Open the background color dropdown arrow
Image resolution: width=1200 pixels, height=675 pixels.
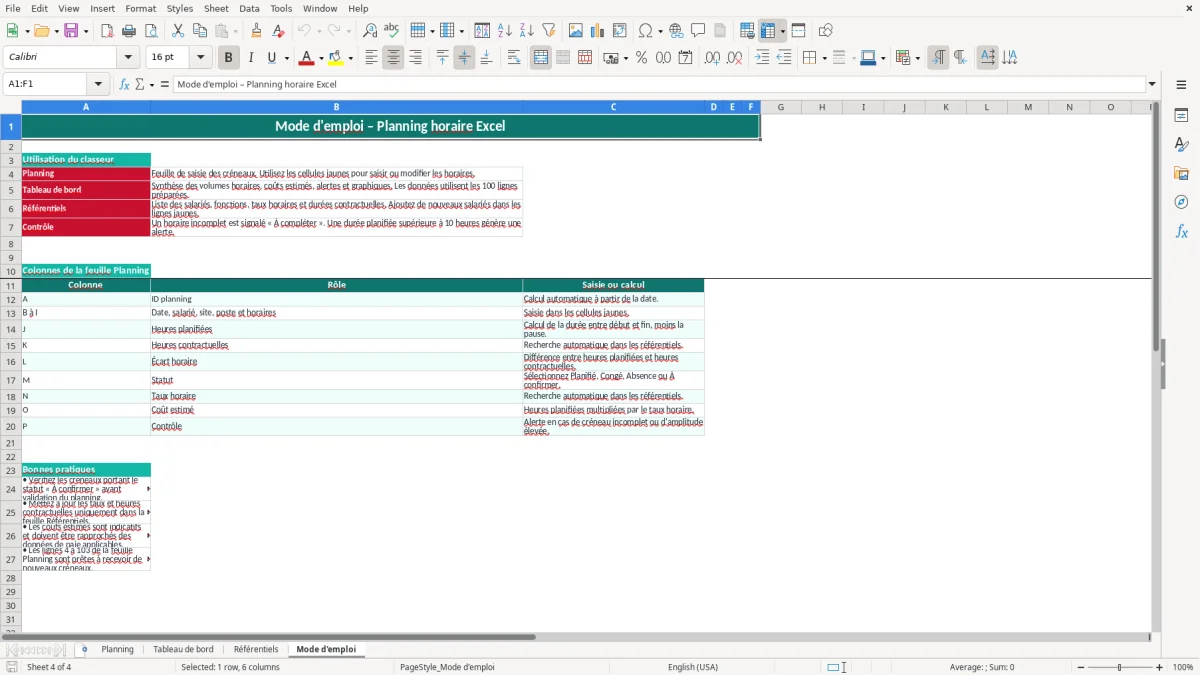(x=350, y=58)
